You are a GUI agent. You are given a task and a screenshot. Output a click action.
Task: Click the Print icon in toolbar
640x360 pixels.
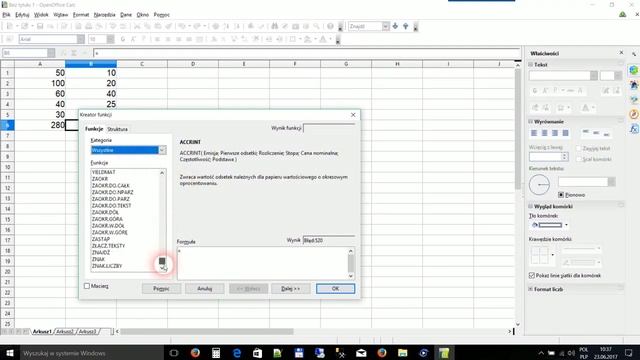[x=89, y=26]
